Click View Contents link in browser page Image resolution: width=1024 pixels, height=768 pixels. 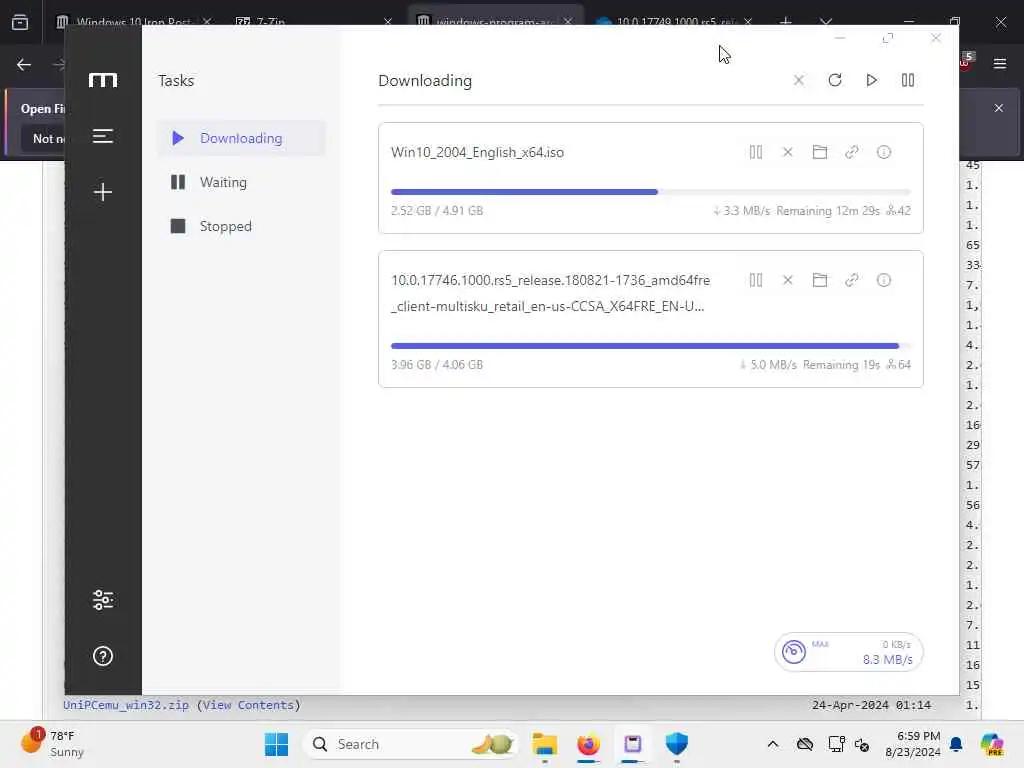pyautogui.click(x=248, y=705)
